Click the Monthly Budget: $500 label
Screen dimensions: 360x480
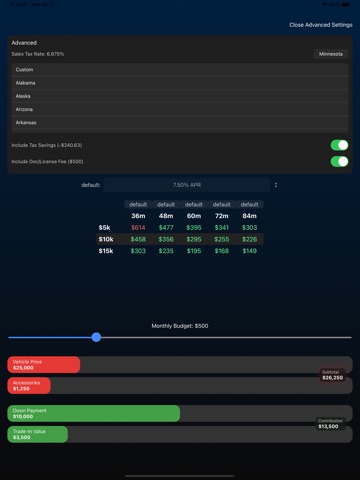click(x=180, y=326)
